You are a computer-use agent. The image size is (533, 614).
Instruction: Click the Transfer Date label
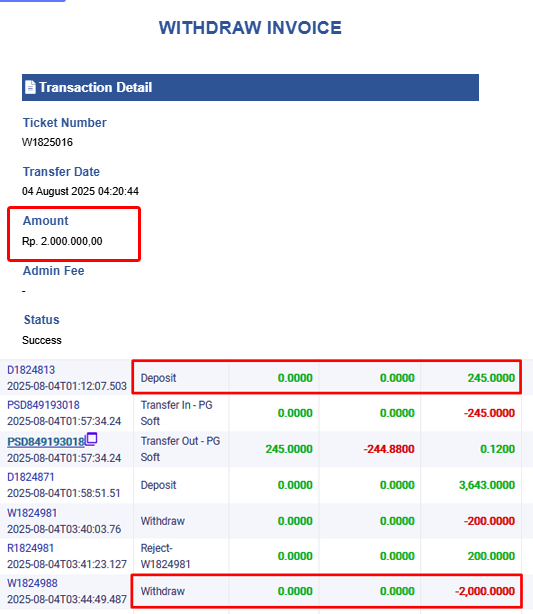[x=61, y=172]
